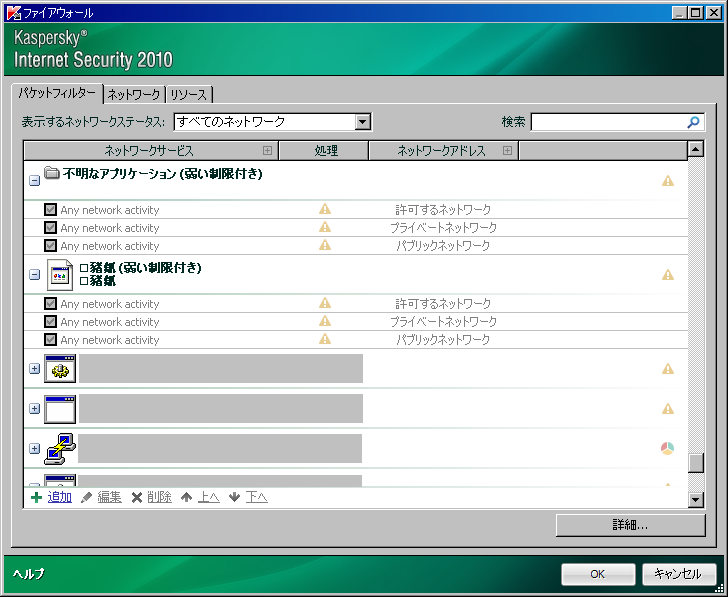The width and height of the screenshot is (728, 597).
Task: Click the 下へ move down link
Action: [256, 498]
